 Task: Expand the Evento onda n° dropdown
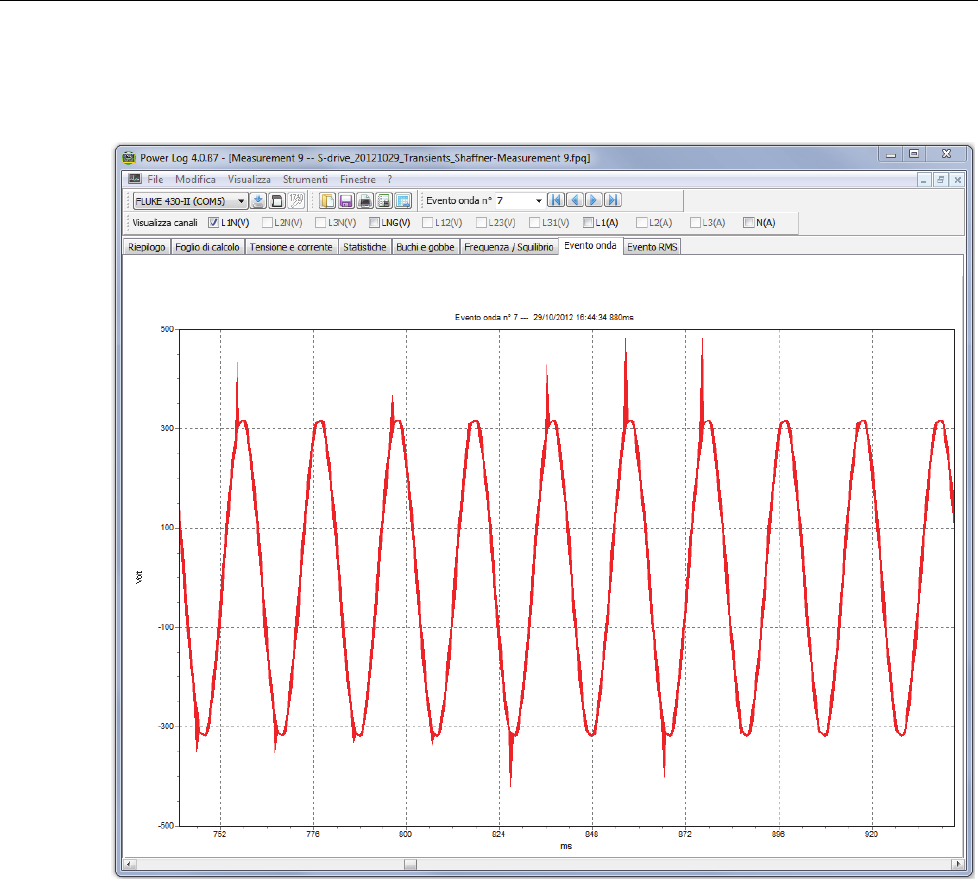click(539, 201)
